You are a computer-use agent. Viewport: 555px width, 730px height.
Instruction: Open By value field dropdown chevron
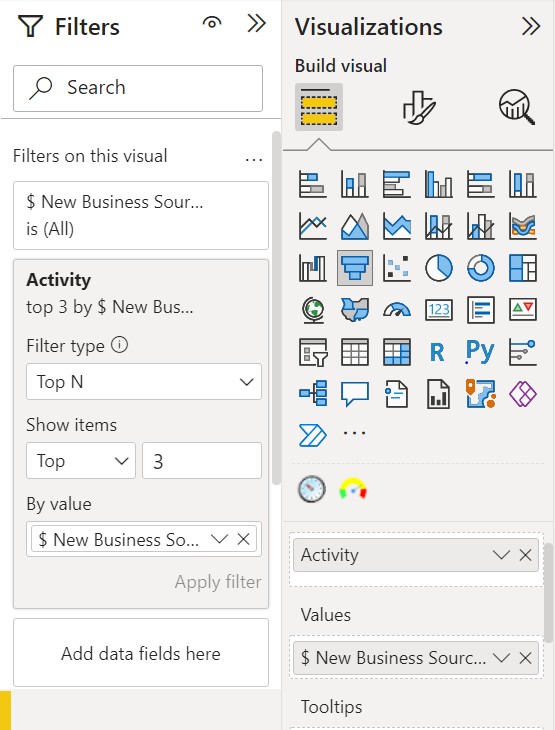219,539
